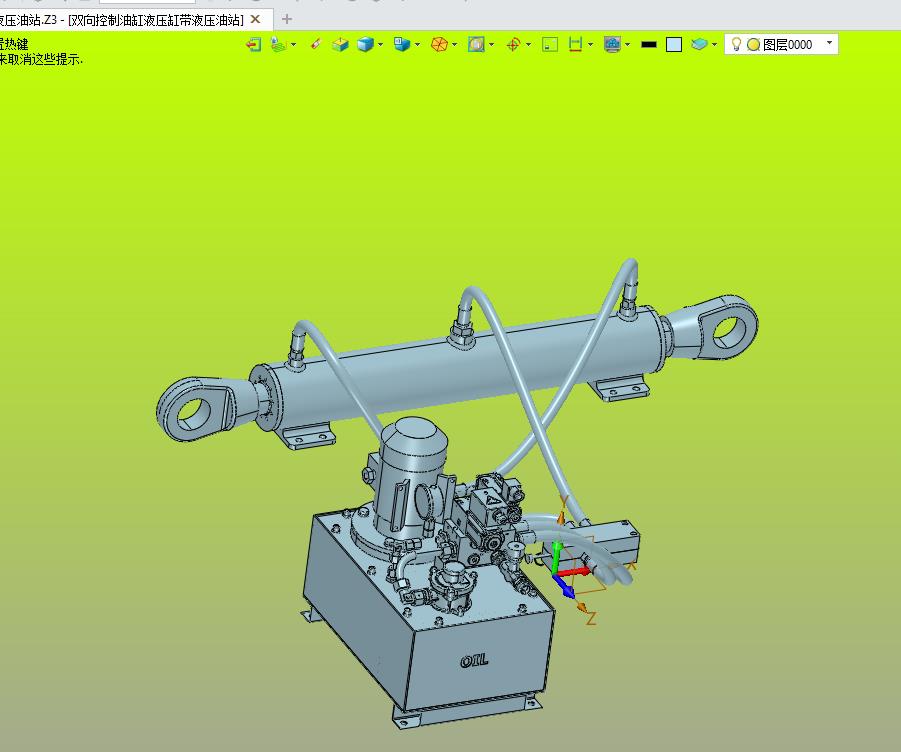
Task: Click the yellow circle layer status icon
Action: (x=753, y=45)
